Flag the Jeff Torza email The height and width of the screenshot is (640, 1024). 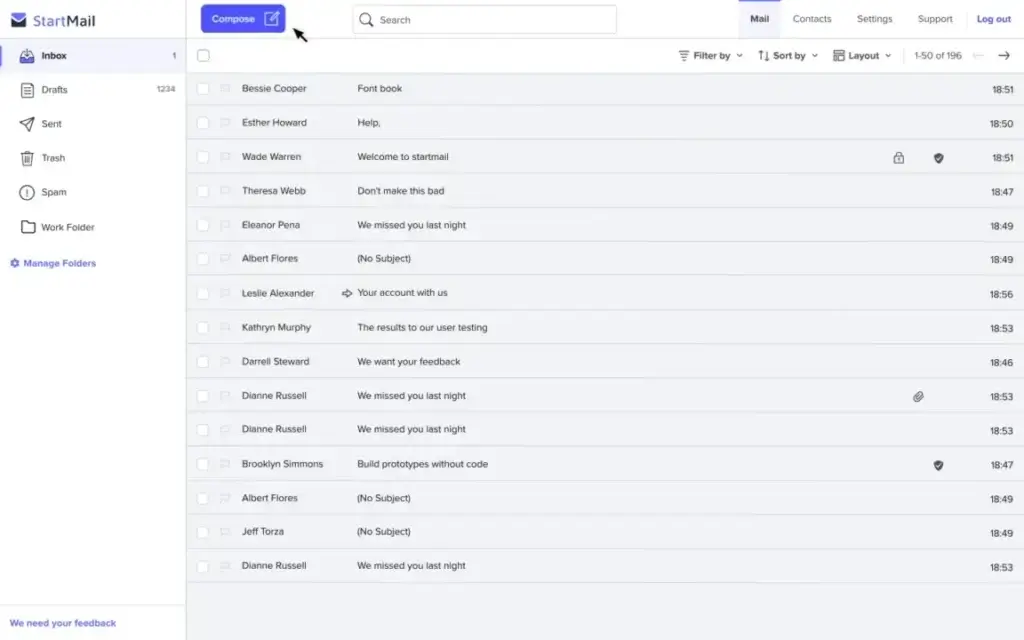pyautogui.click(x=225, y=532)
